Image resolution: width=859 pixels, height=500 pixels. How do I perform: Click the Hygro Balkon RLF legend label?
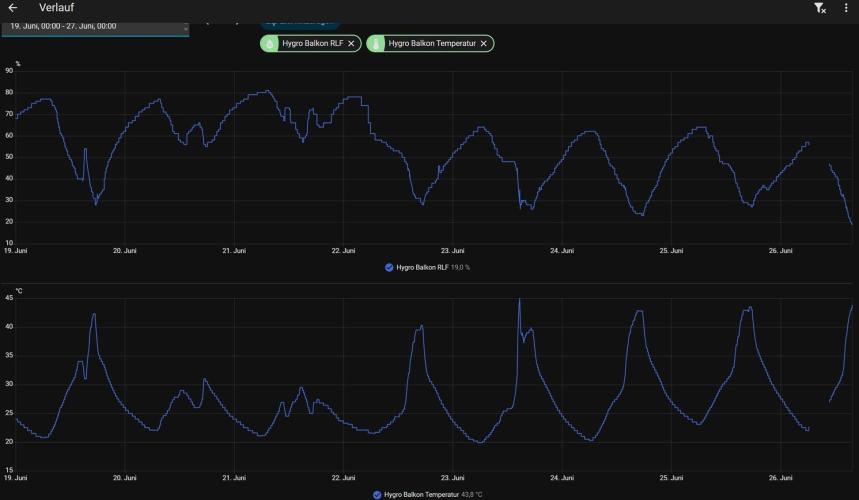422,267
